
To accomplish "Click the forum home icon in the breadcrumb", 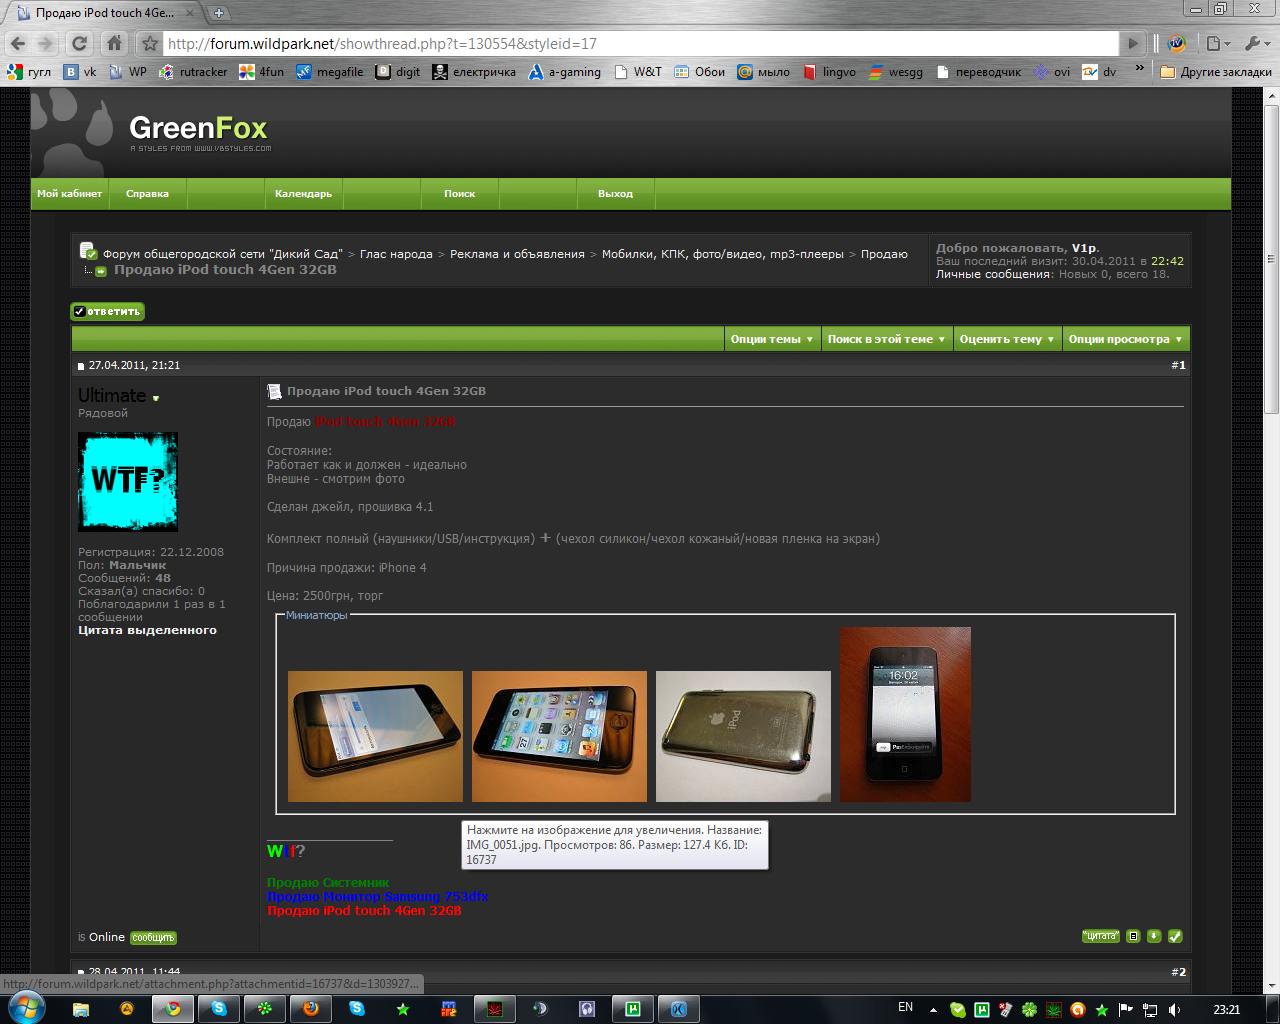I will 88,250.
